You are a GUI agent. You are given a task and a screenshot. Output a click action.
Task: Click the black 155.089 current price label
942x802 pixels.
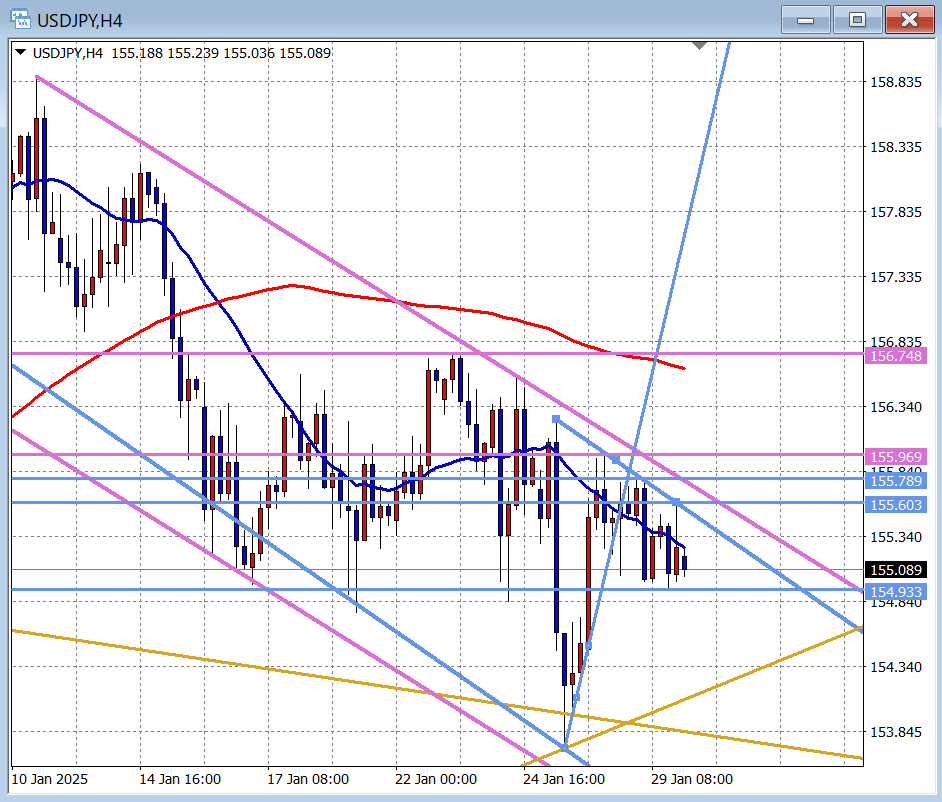[896, 570]
